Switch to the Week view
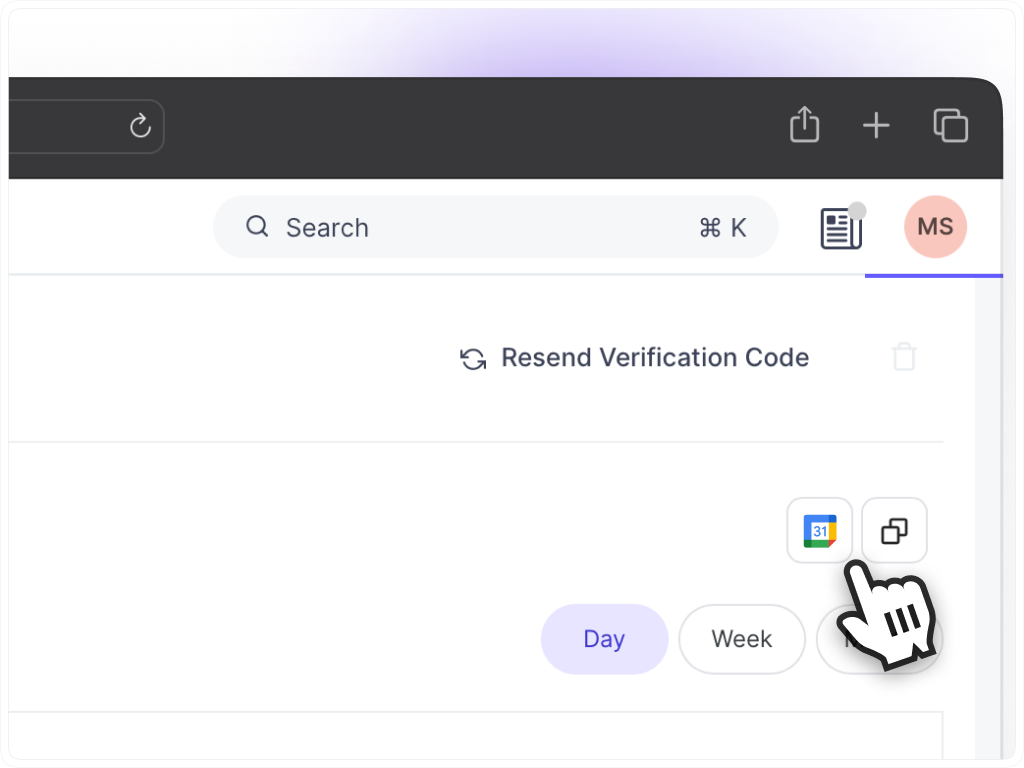1024x768 pixels. (741, 639)
